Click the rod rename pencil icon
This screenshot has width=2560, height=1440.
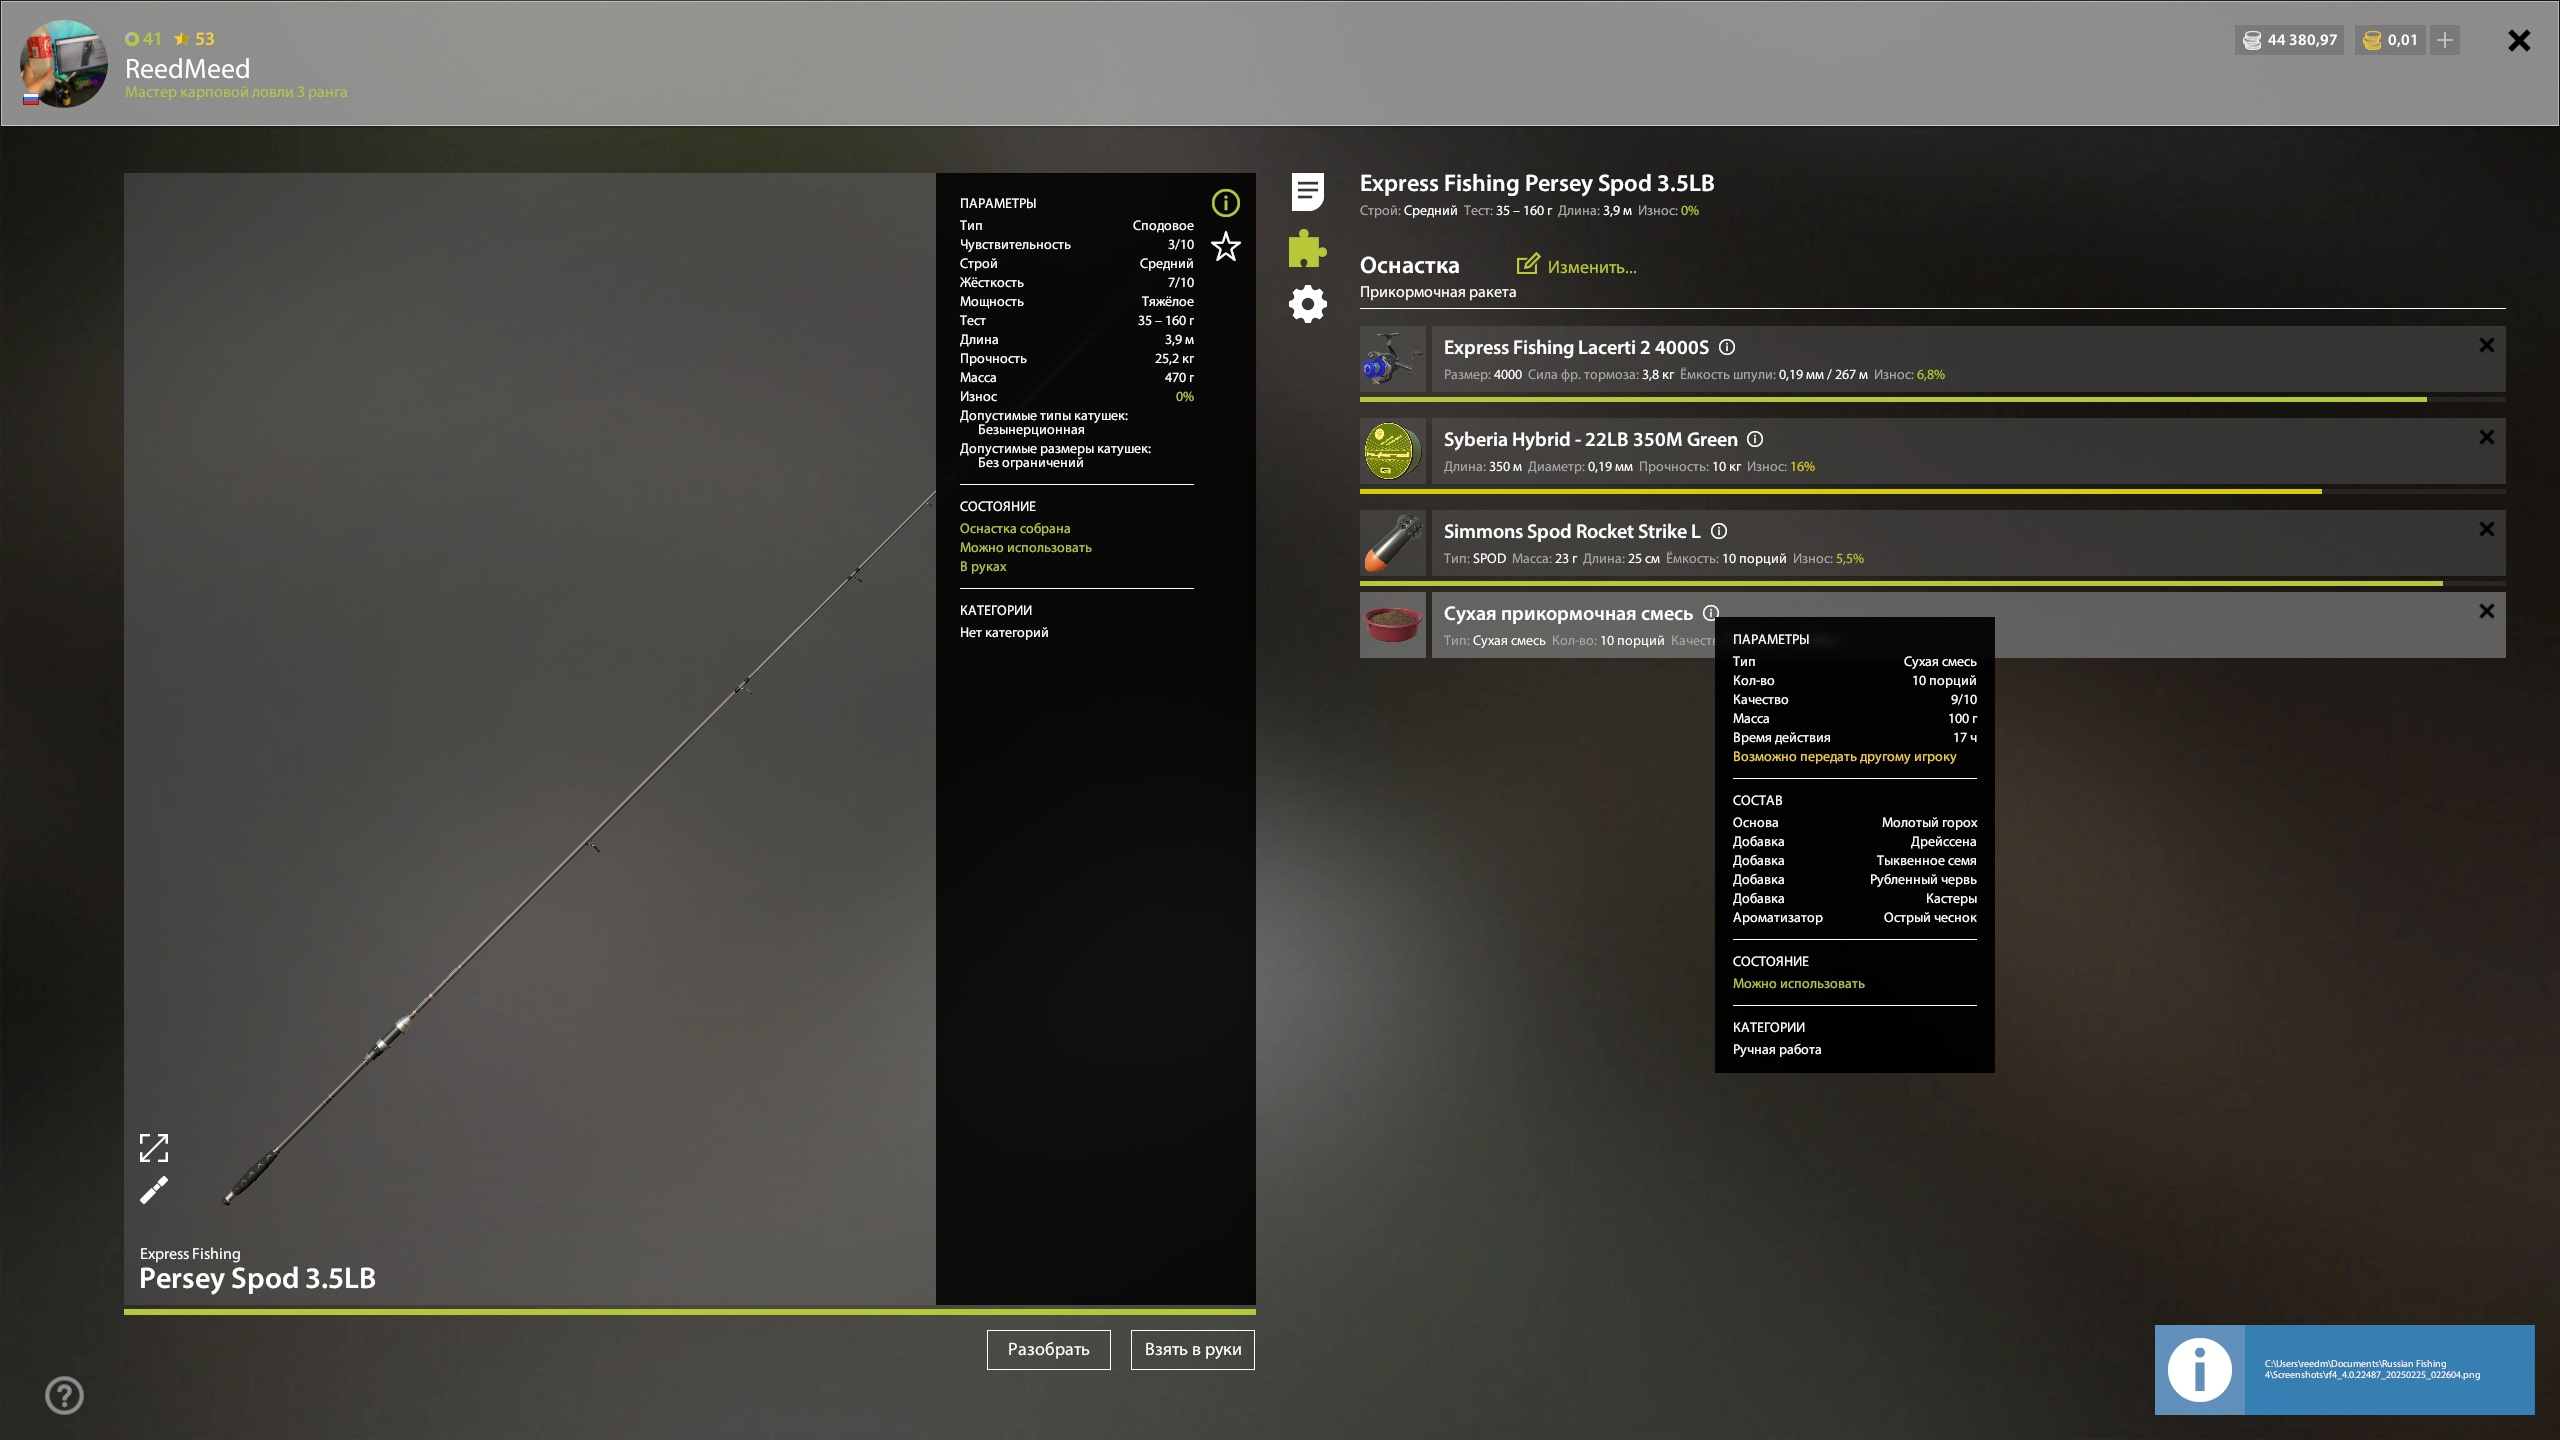click(154, 1190)
